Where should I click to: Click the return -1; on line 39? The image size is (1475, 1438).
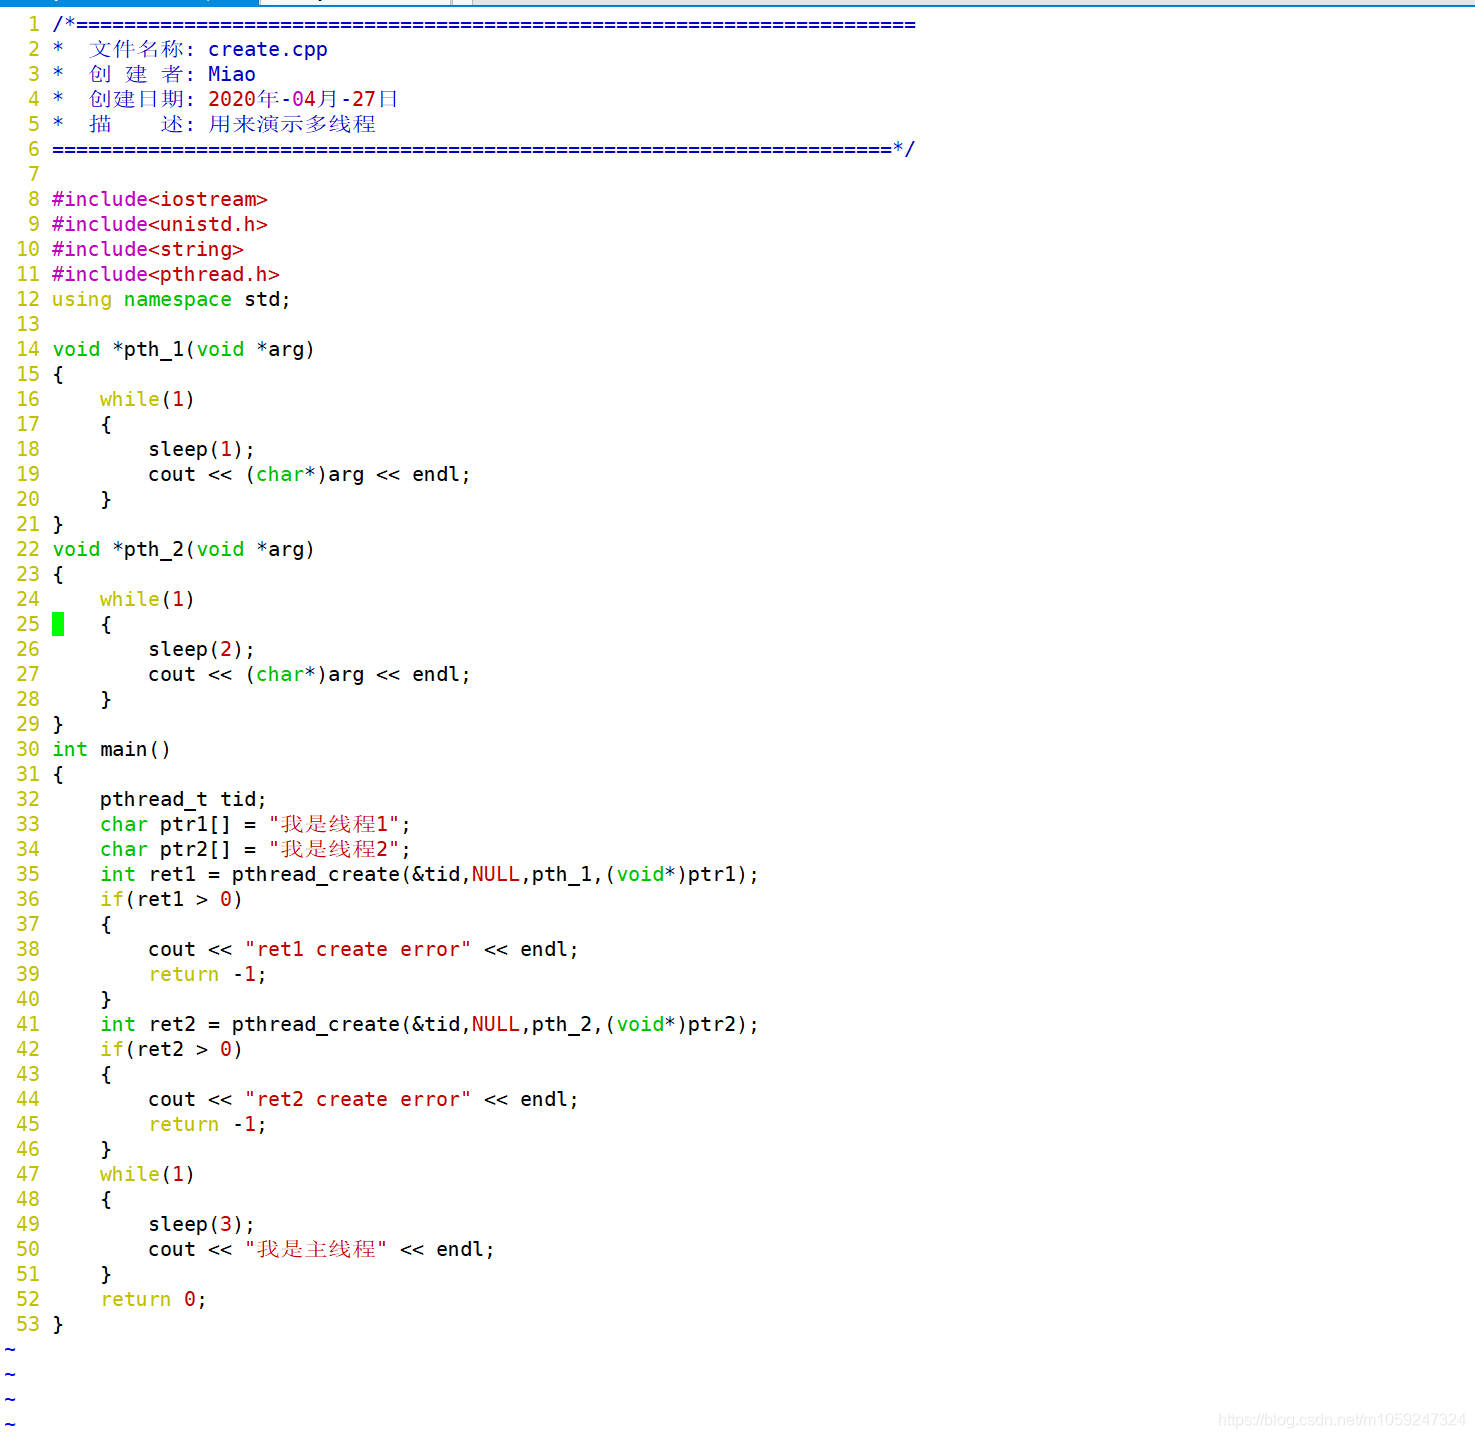[208, 974]
